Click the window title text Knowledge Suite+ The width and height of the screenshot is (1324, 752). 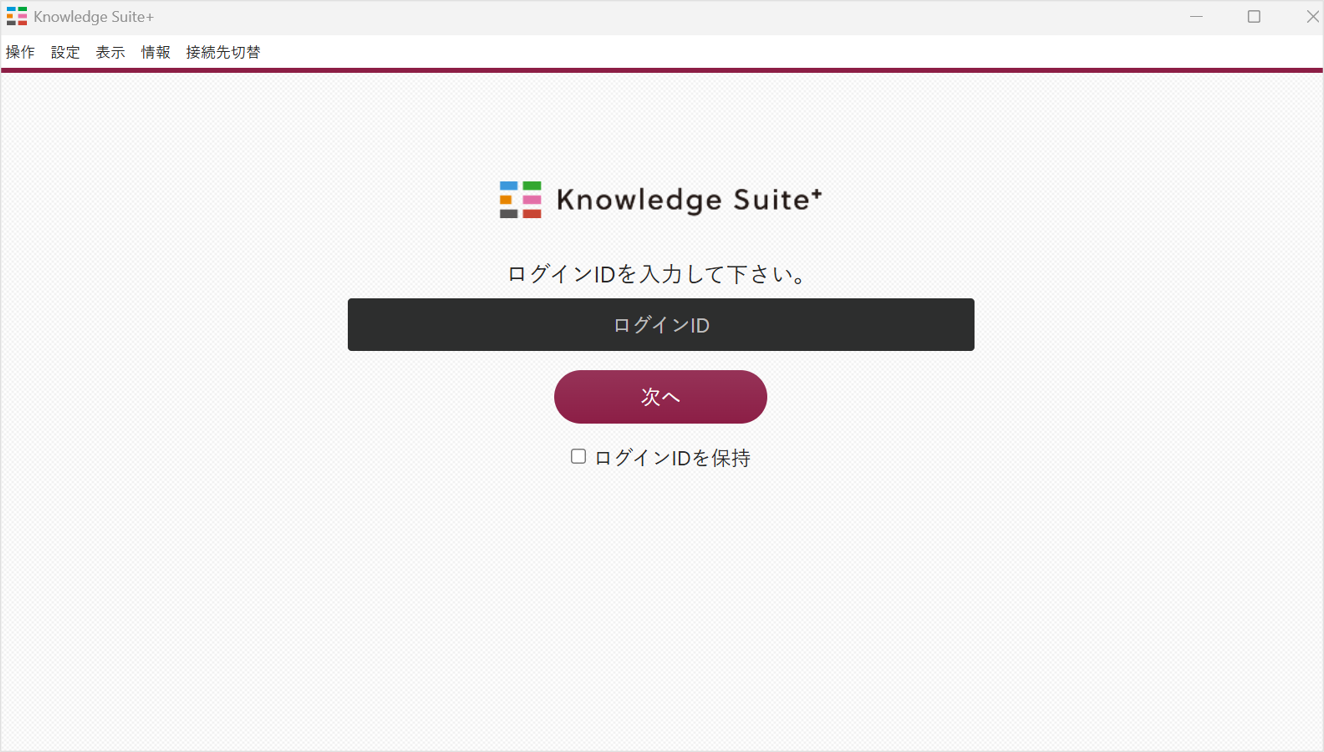click(93, 17)
